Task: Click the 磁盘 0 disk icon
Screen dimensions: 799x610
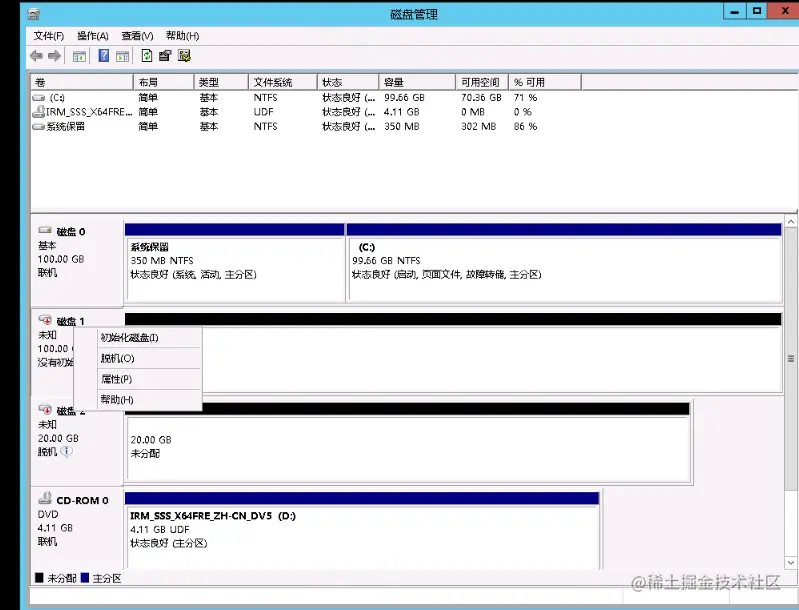Action: [x=45, y=230]
